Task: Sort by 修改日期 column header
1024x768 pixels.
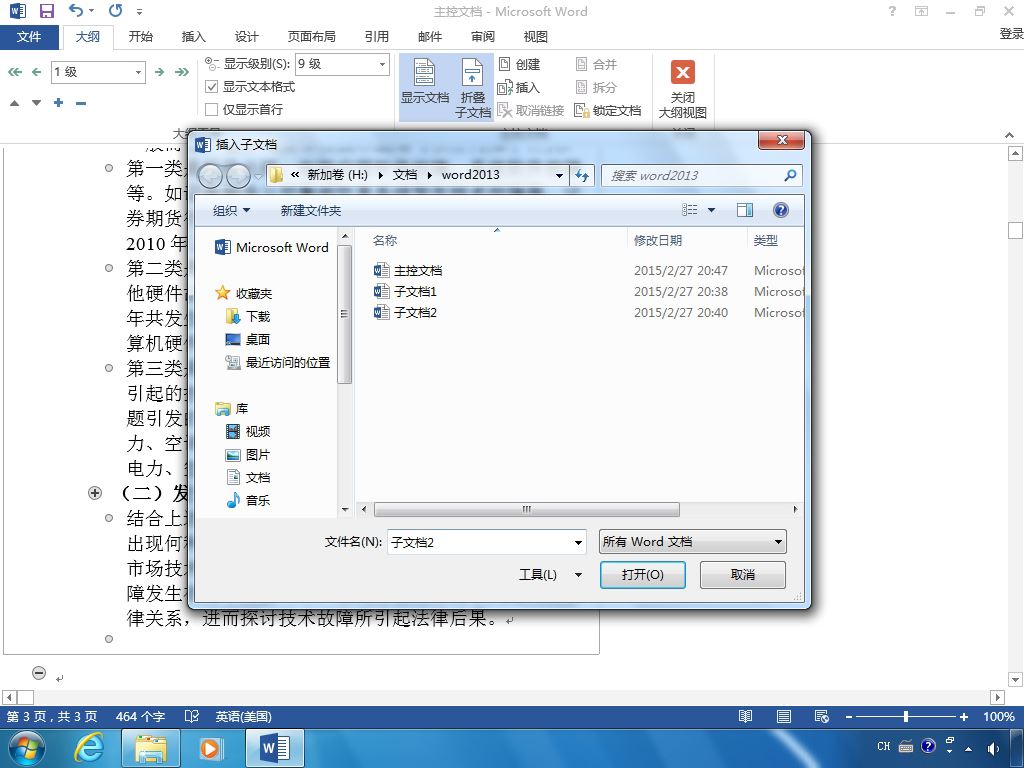Action: click(x=658, y=240)
